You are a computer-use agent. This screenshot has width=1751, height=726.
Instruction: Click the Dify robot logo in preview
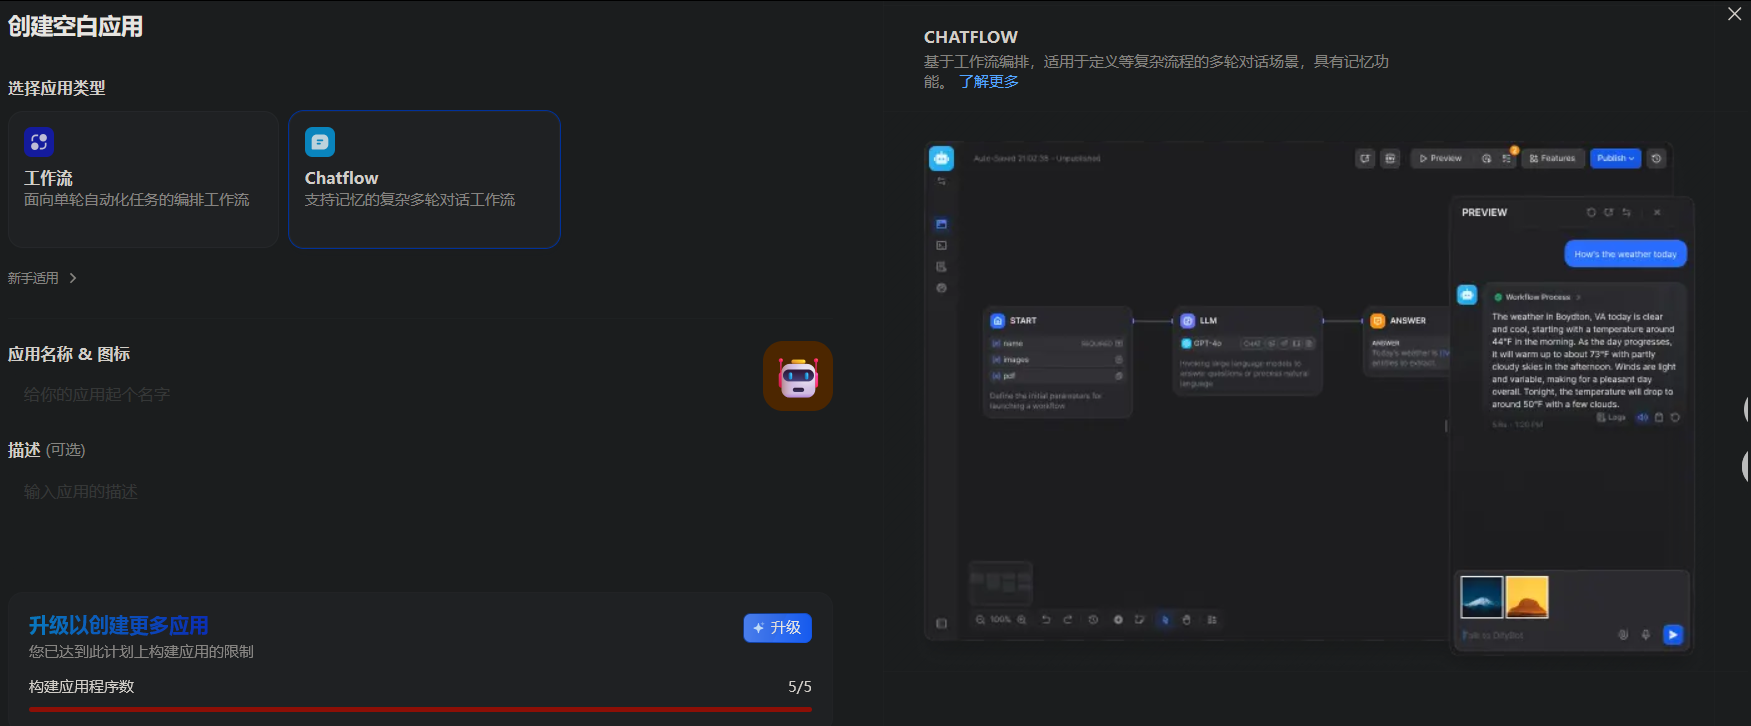tap(942, 158)
